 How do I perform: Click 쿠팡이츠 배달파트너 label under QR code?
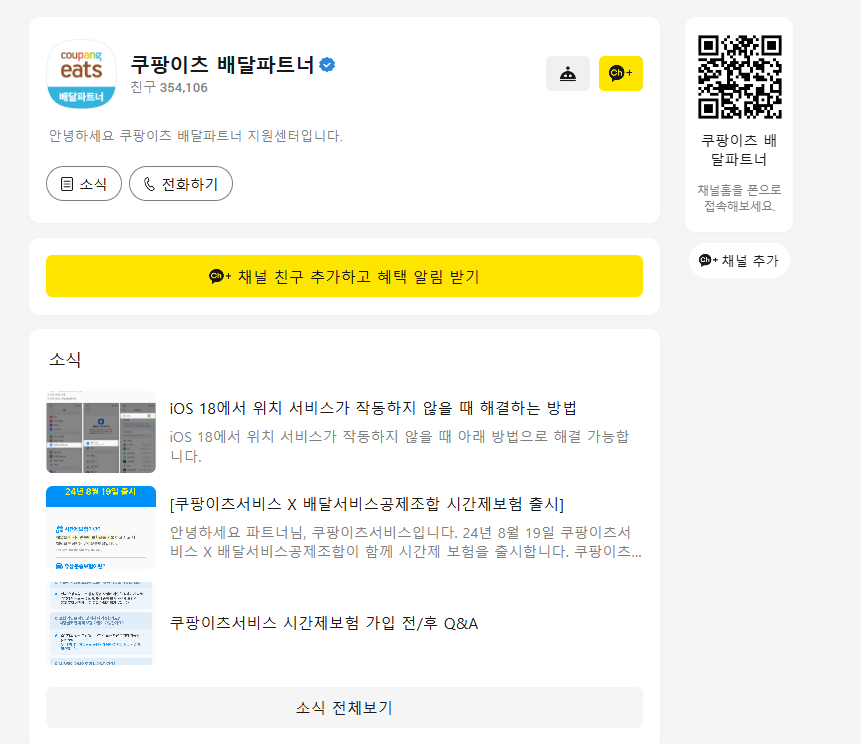pos(739,150)
